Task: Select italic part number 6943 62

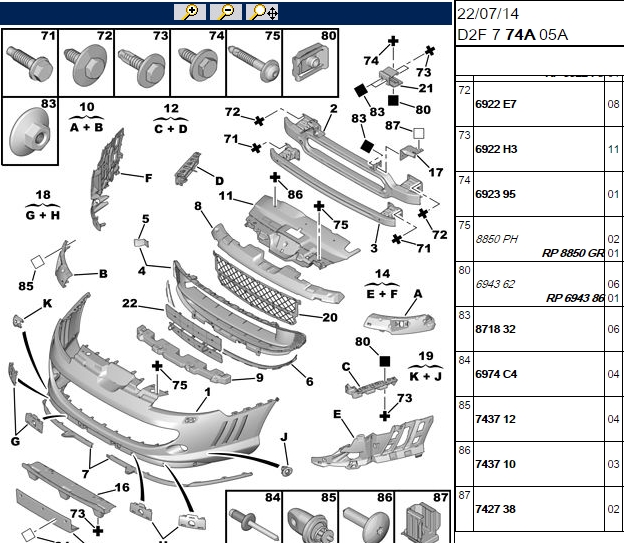Action: coord(495,284)
